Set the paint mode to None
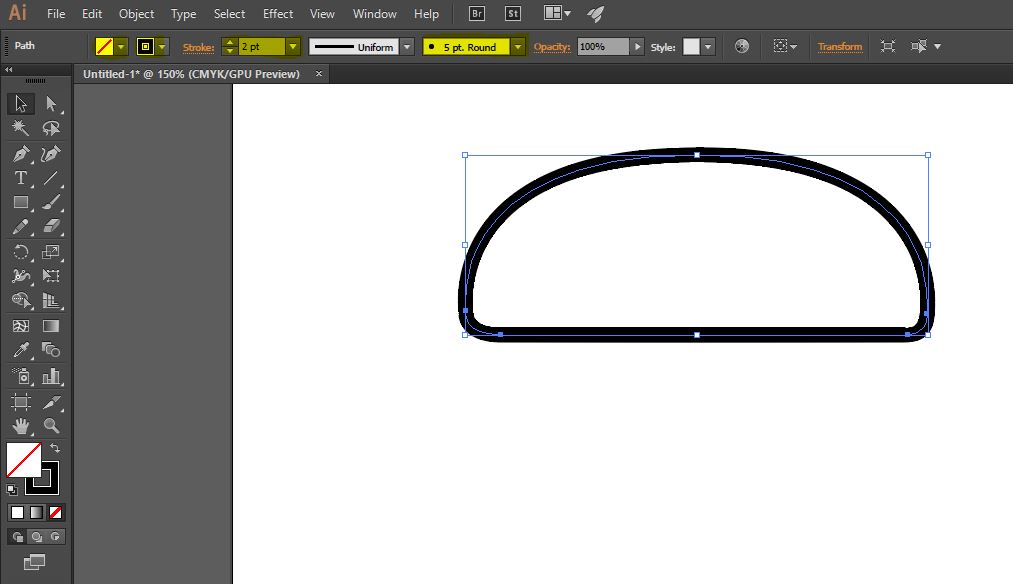The width and height of the screenshot is (1013, 584). pos(56,512)
